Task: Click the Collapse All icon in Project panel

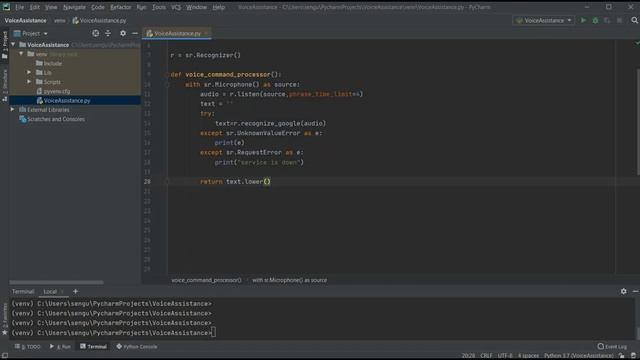Action: 108,33
